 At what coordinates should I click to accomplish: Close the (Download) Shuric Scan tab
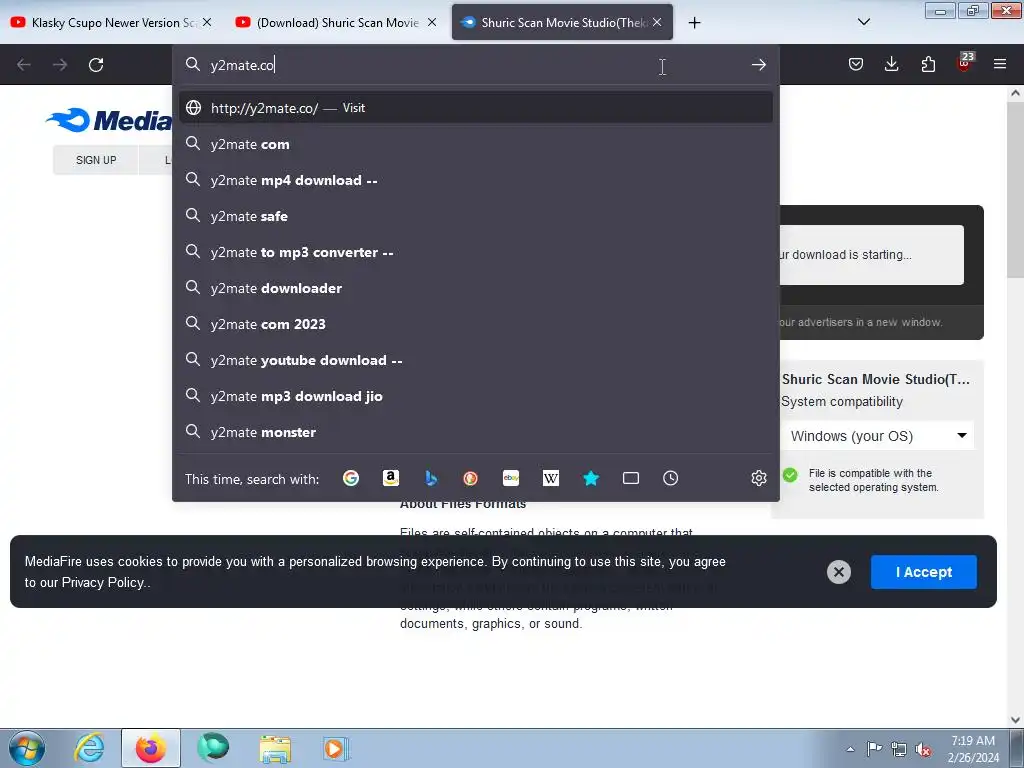(x=432, y=22)
